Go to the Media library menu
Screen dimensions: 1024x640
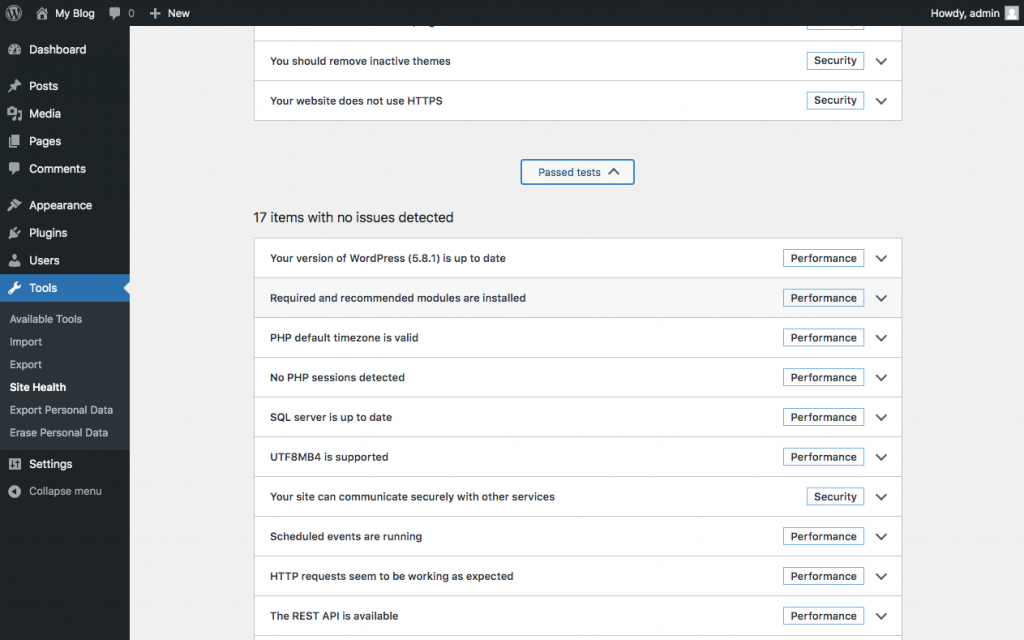pos(65,114)
